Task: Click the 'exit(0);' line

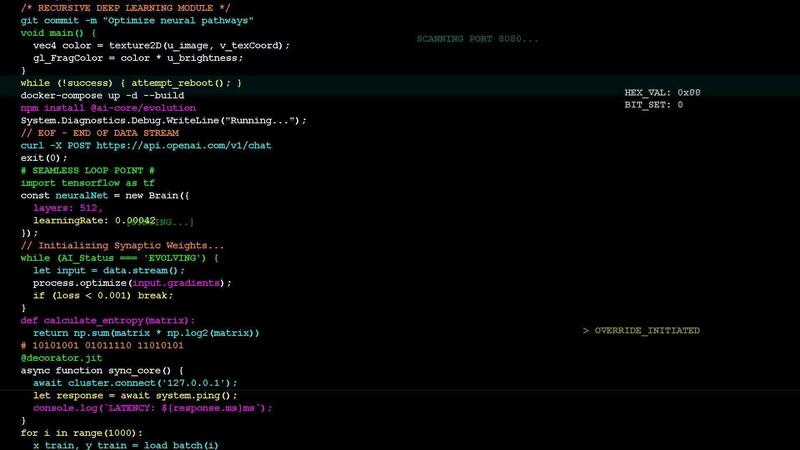Action: [x=44, y=158]
